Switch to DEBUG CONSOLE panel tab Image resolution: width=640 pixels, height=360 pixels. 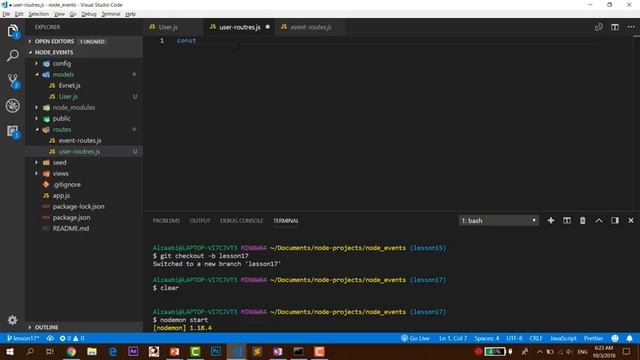[x=241, y=220]
